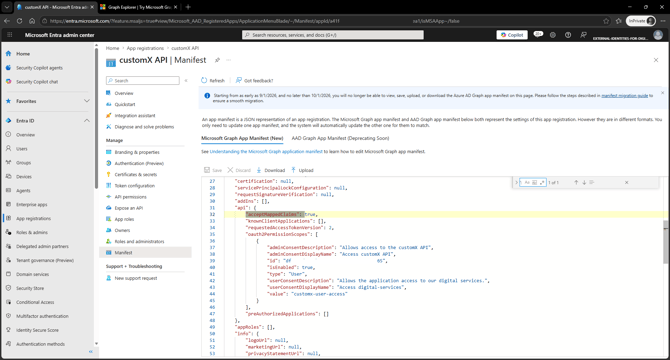Close the Manifest blade with the X
The image size is (670, 360).
656,60
